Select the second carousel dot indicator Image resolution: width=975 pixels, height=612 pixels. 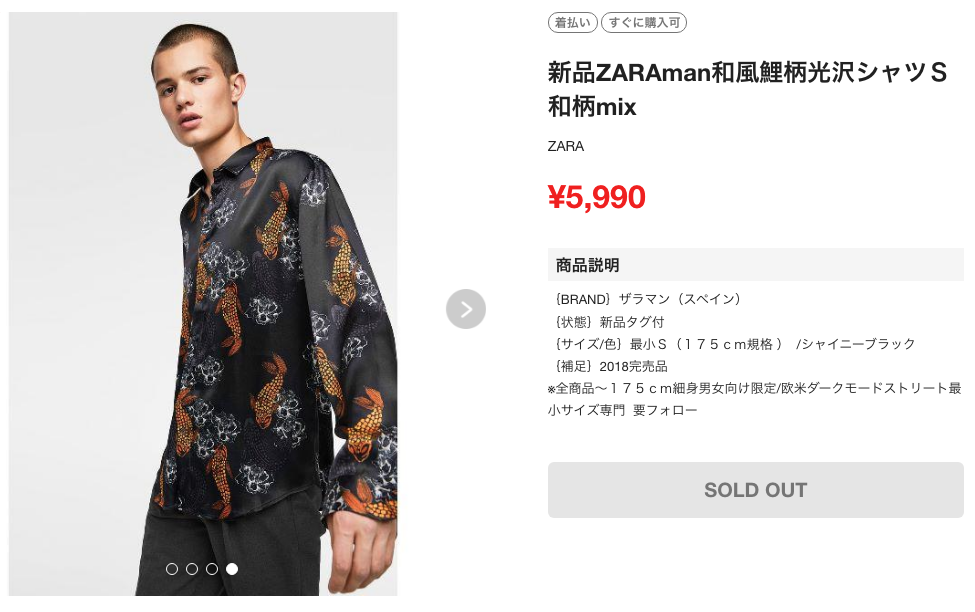(192, 569)
